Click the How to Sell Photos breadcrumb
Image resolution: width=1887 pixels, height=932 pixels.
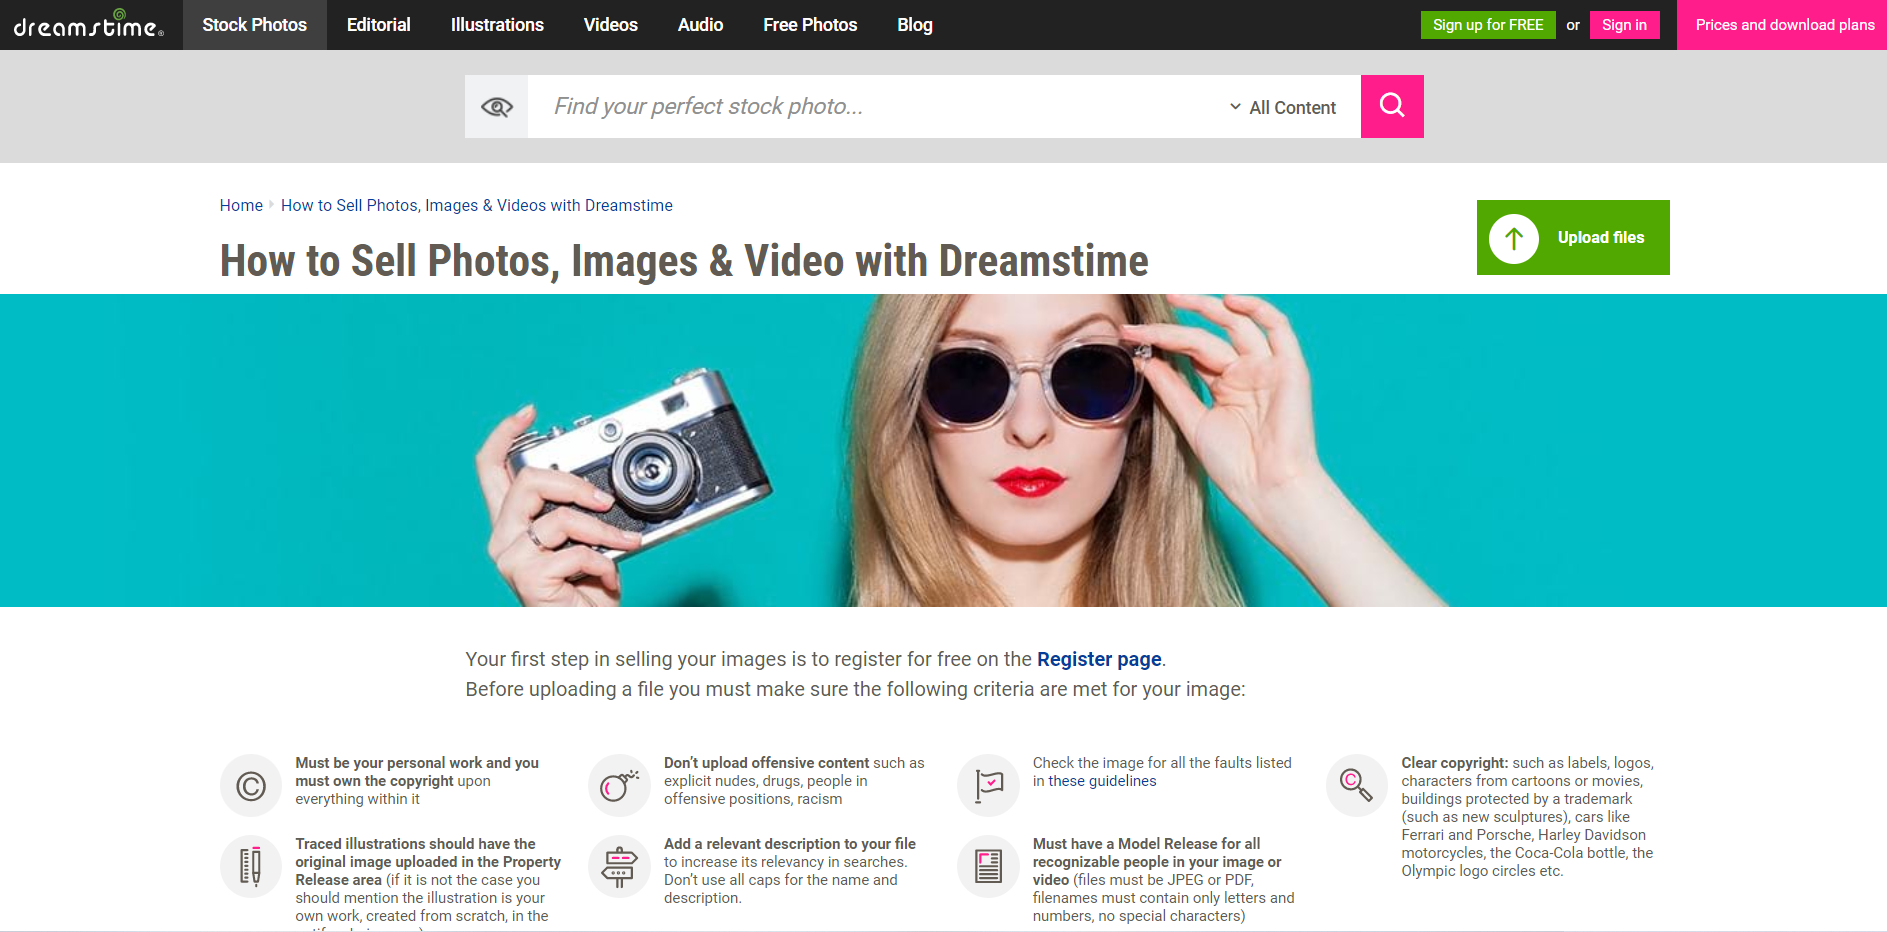coord(477,205)
